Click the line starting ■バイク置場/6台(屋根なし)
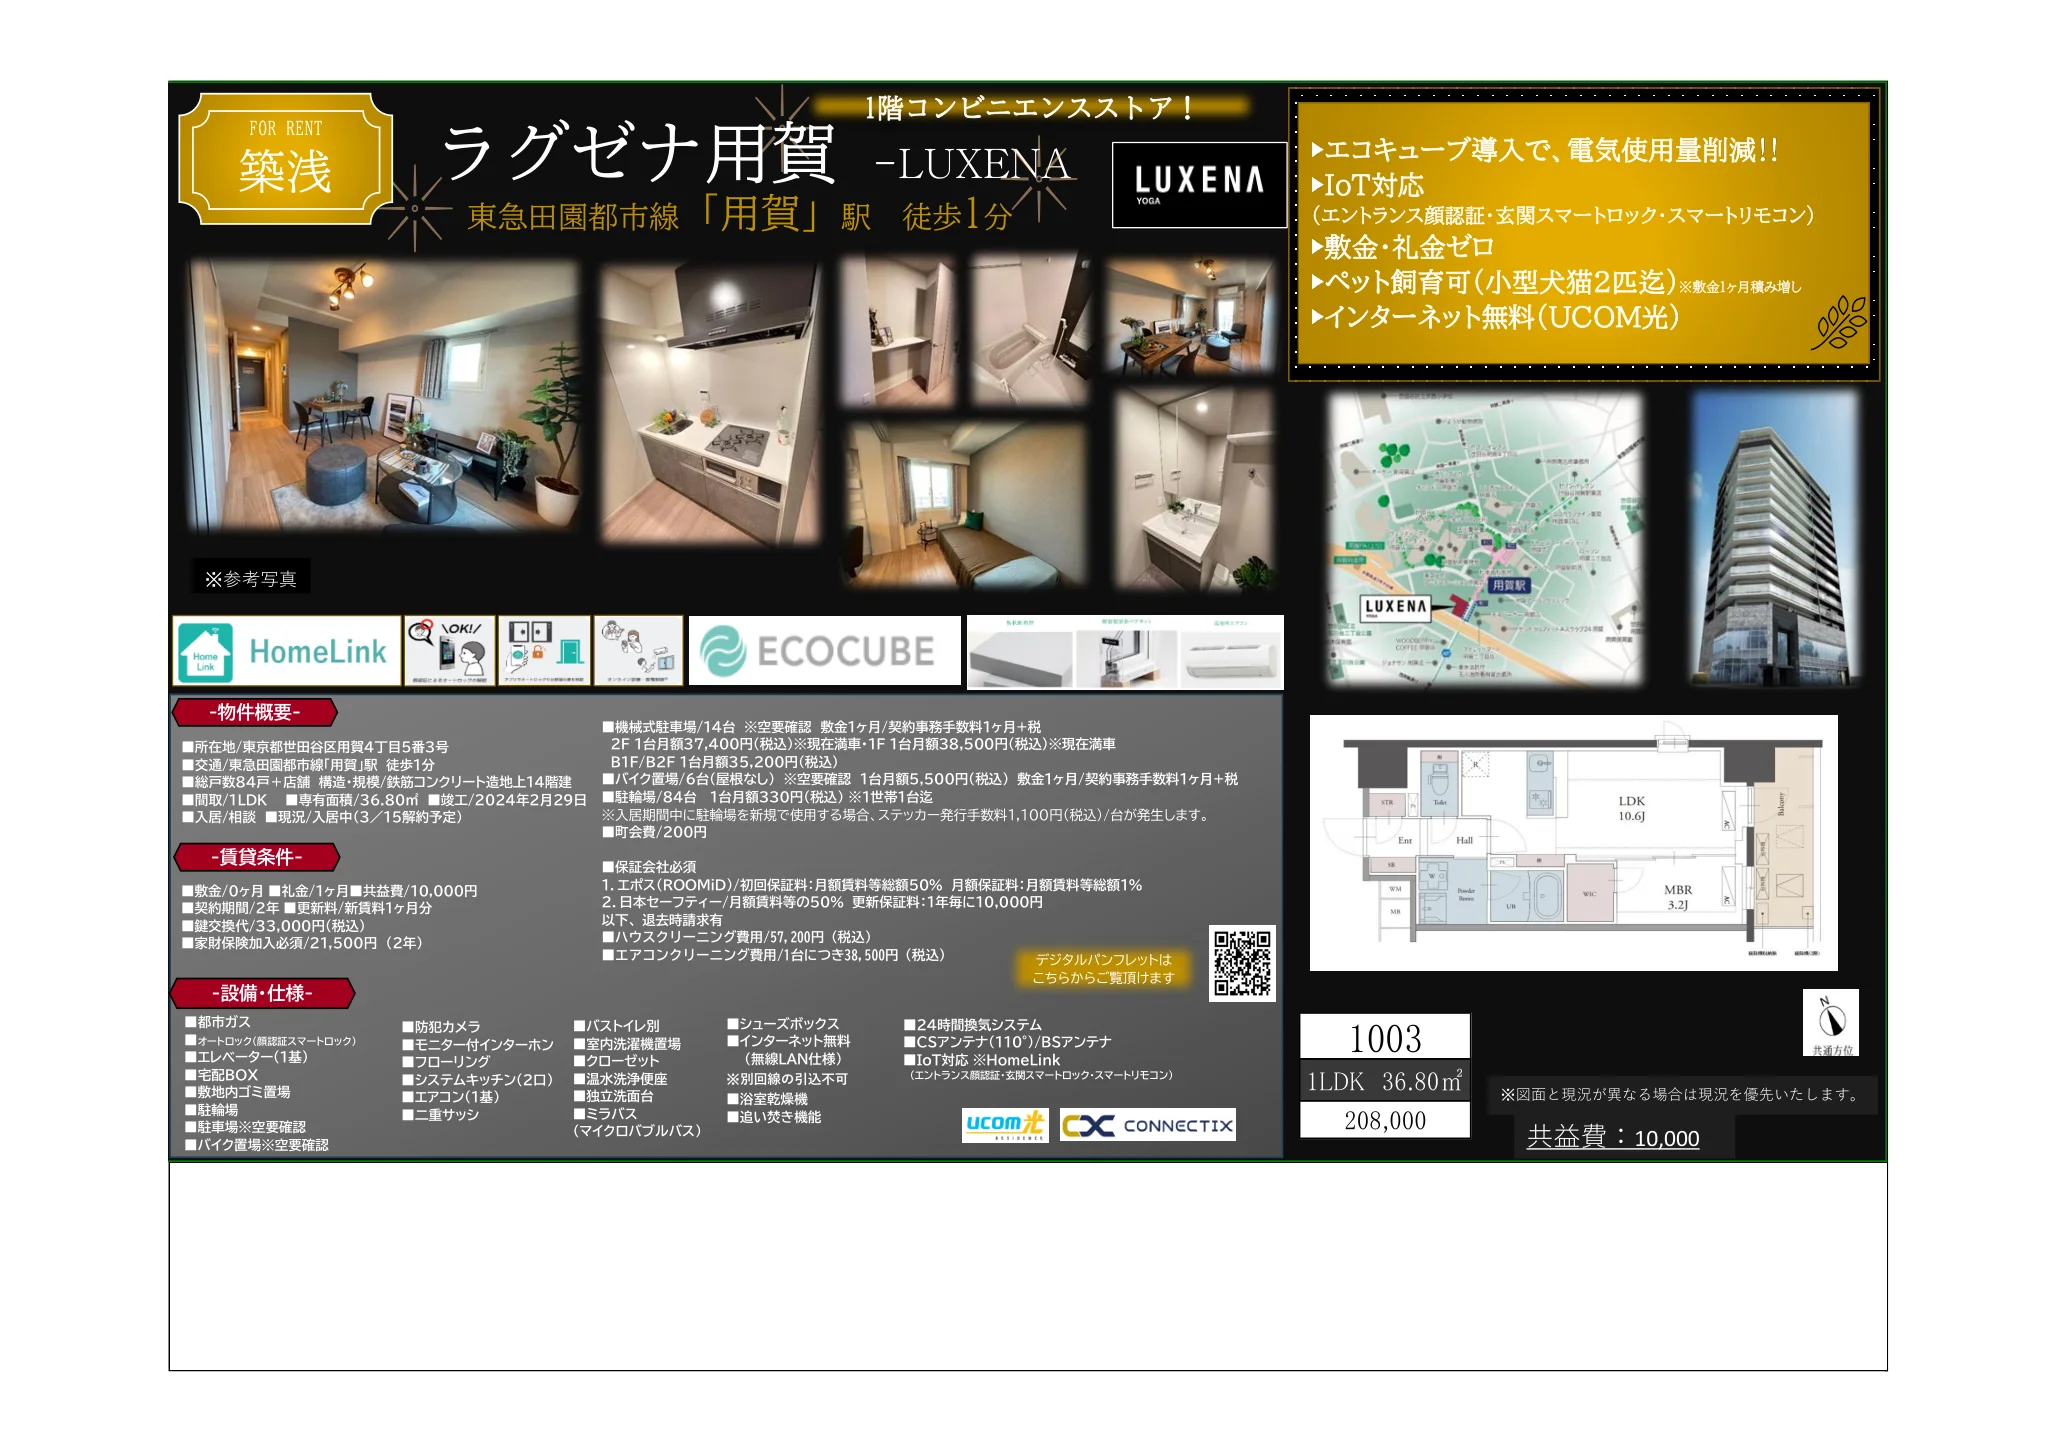Viewport: 2056px width, 1454px height. tap(920, 779)
